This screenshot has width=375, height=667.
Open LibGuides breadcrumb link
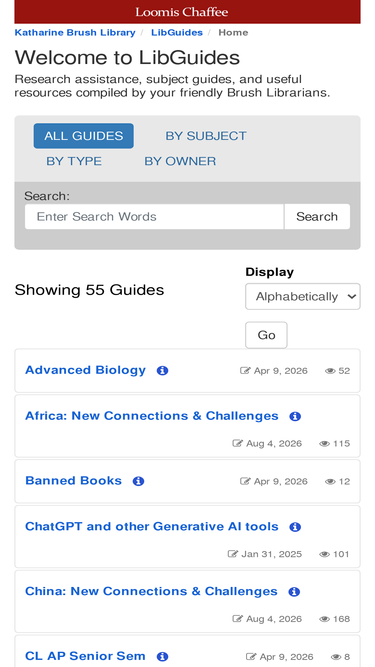pos(177,32)
